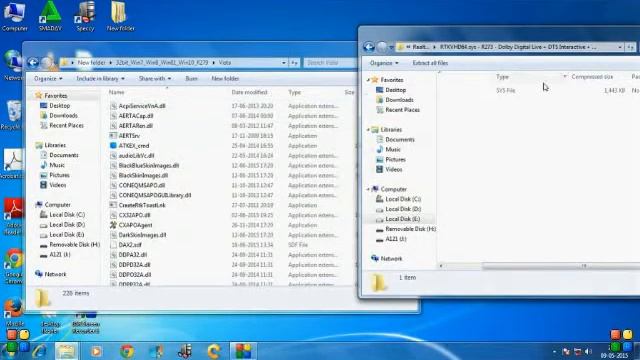This screenshot has height=360, width=640.
Task: Select Network in right window pane
Action: coord(391,259)
